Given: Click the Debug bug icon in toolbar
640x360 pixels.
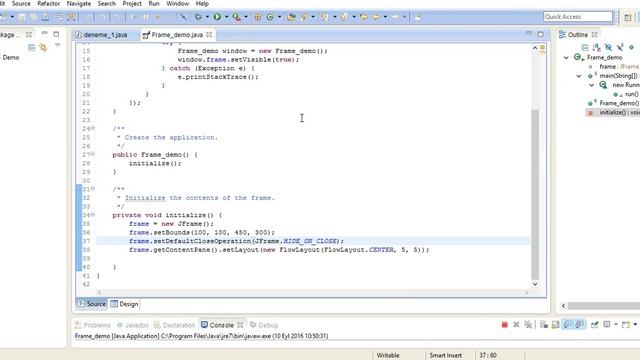Looking at the screenshot, I should (x=198, y=17).
